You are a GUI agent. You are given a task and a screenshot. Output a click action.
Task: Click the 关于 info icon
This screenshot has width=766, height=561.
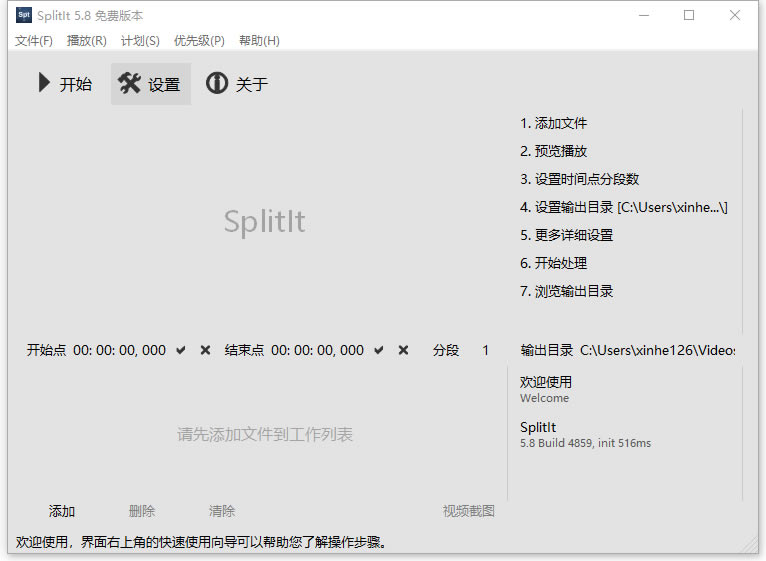(x=216, y=83)
